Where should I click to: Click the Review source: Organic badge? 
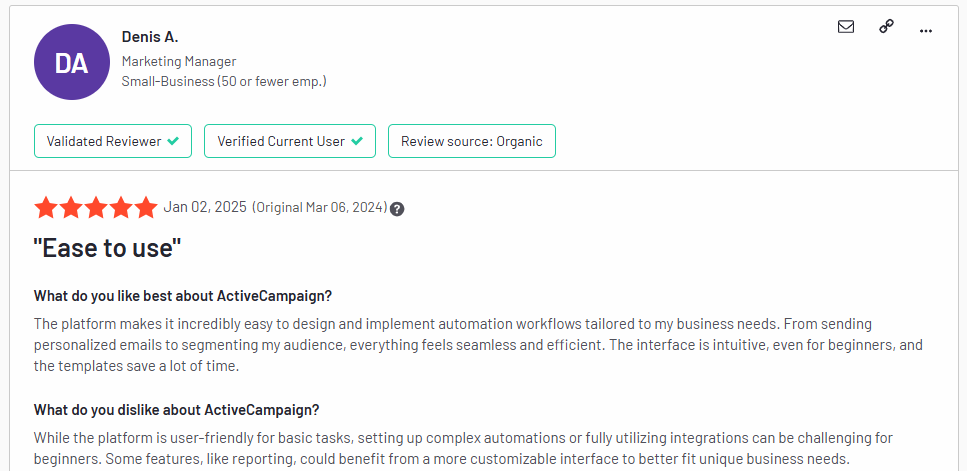point(472,141)
